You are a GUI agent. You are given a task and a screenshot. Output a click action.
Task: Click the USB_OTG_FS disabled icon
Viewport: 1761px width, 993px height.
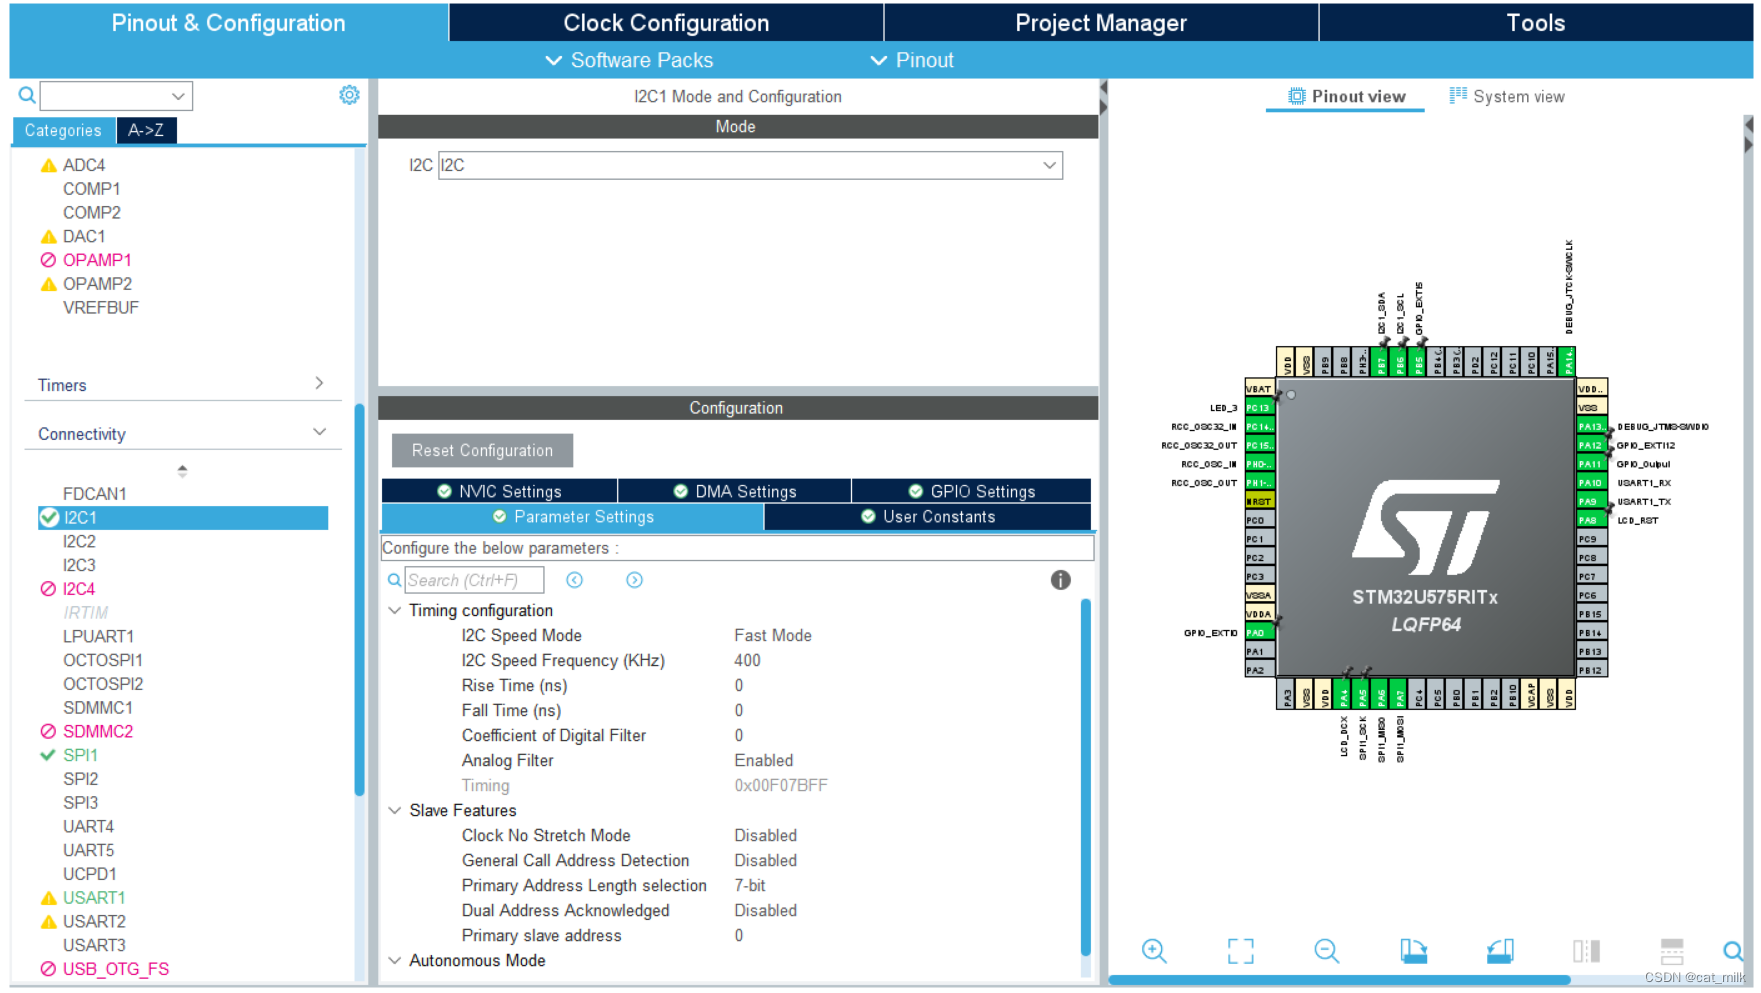point(48,969)
